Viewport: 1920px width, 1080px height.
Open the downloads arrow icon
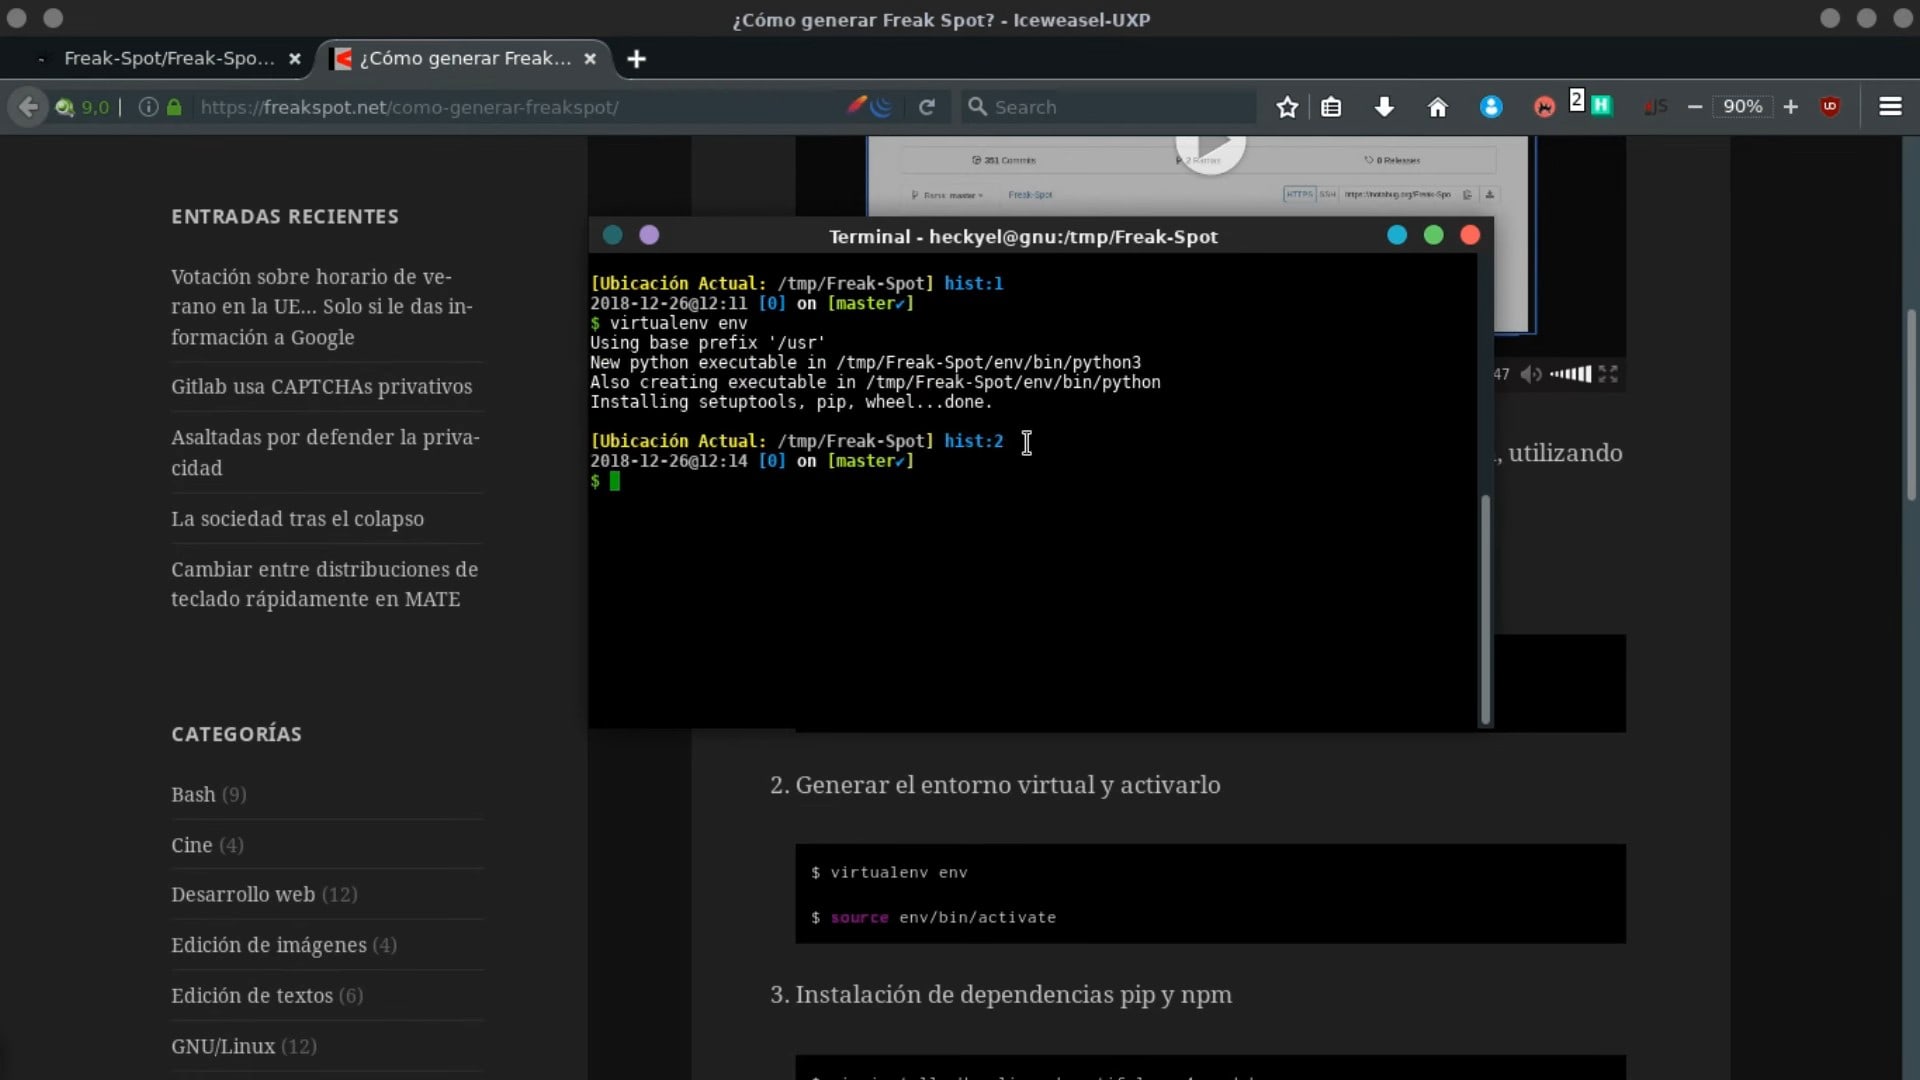point(1384,107)
